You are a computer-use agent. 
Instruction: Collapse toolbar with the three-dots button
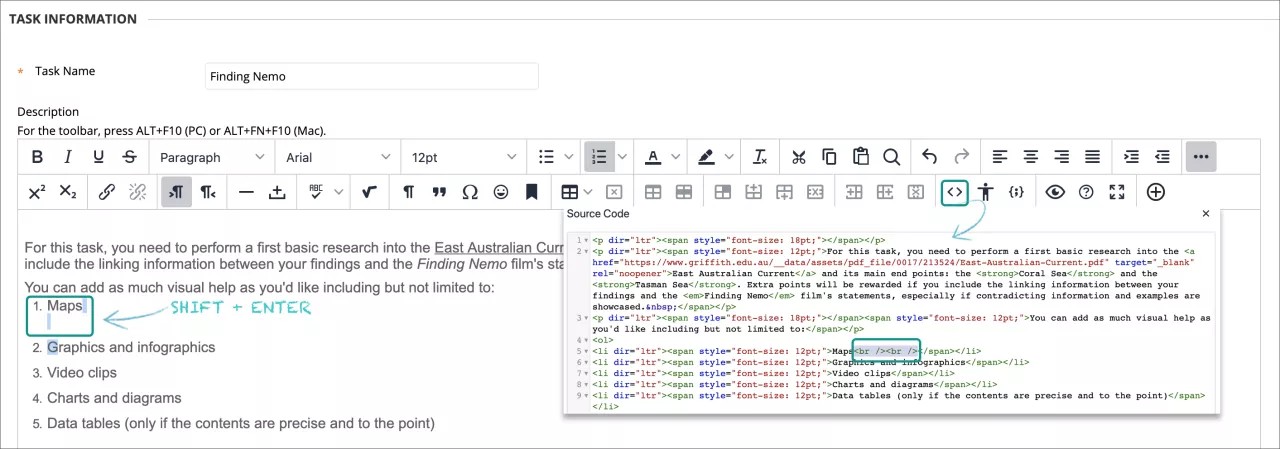click(x=1201, y=157)
